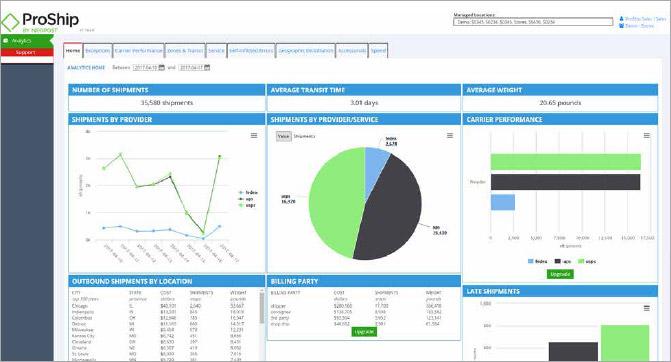This screenshot has height=362, width=671.
Task: Click the 20.65 pounds average weight value
Action: (560, 103)
